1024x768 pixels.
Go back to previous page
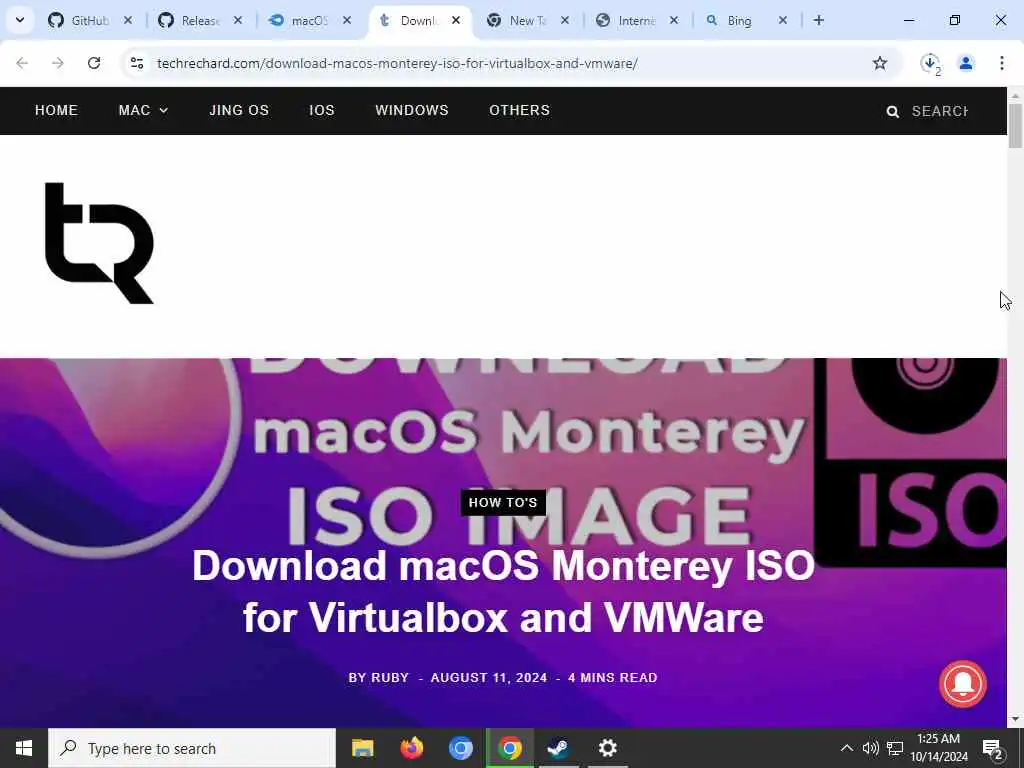click(x=22, y=63)
